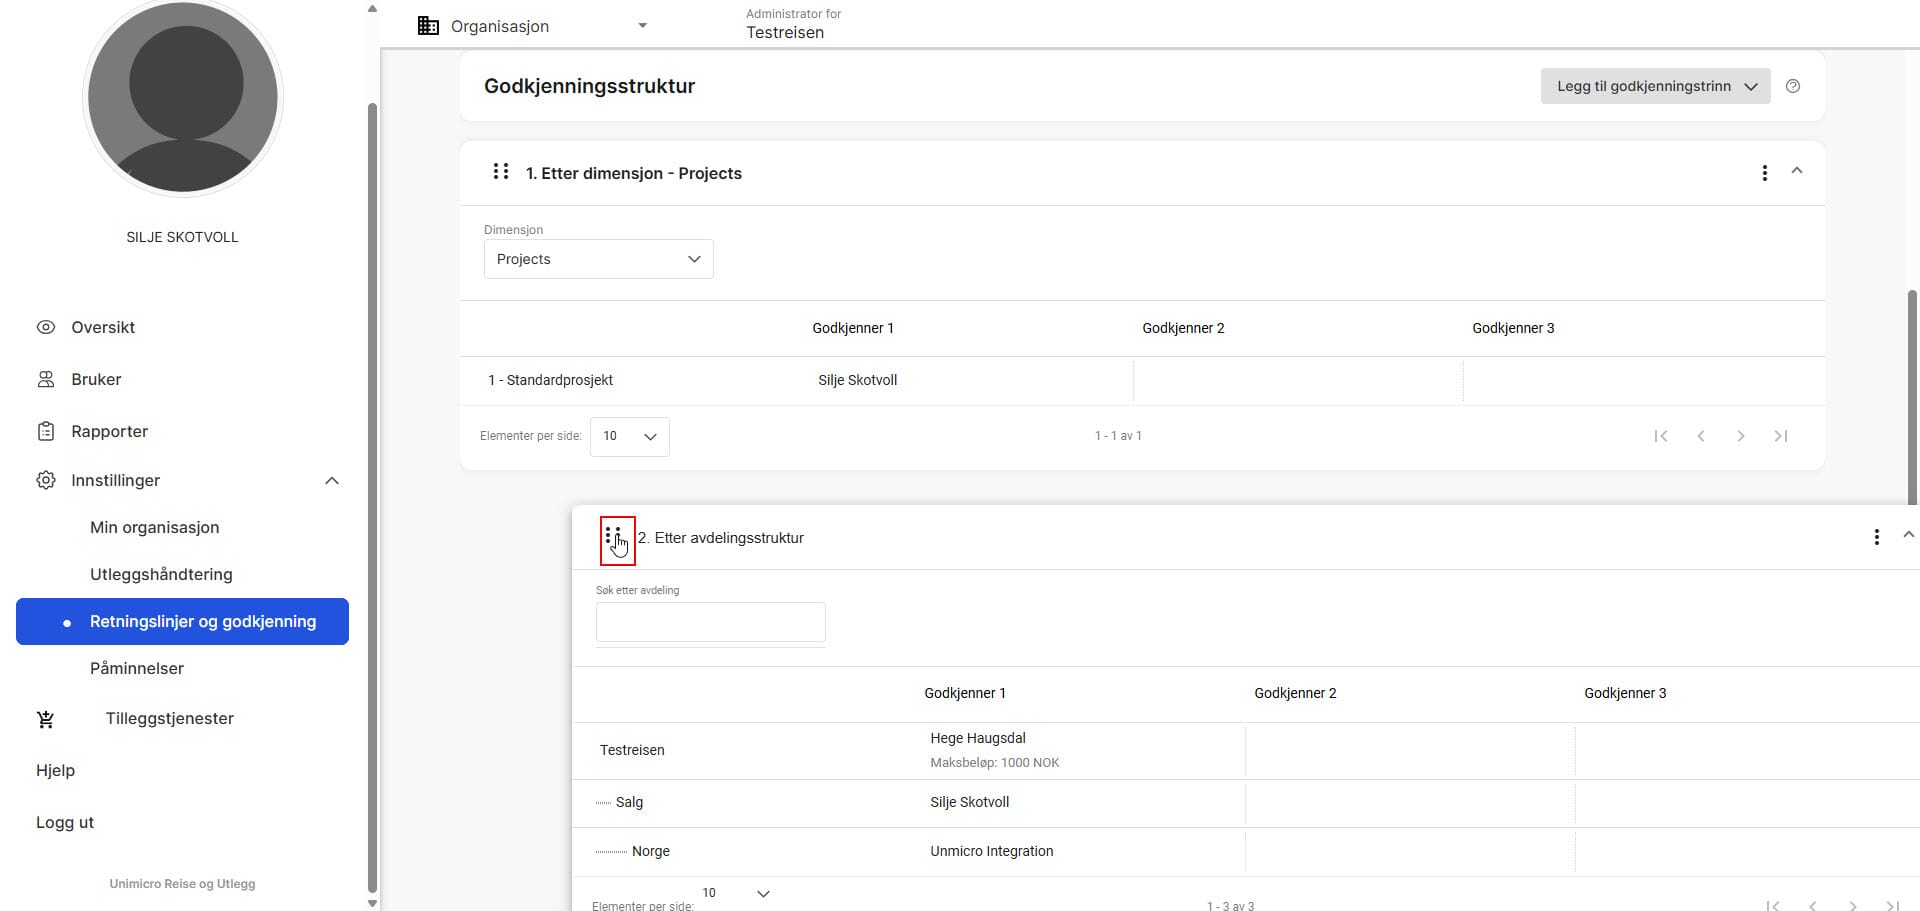Open Oversikt in the sidebar
This screenshot has width=1920, height=911.
[x=102, y=327]
